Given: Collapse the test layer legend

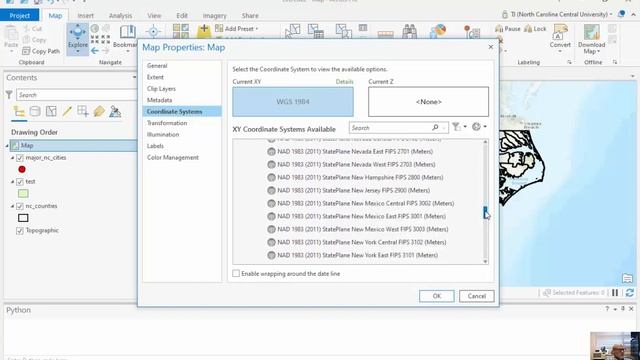Looking at the screenshot, I should pyautogui.click(x=12, y=182).
